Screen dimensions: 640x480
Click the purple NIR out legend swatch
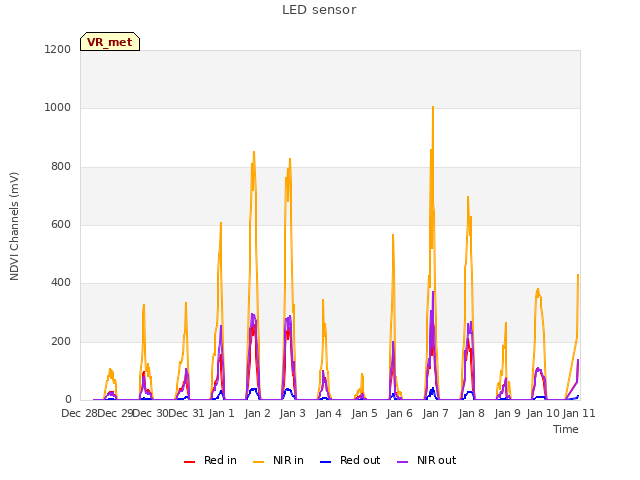[402, 462]
